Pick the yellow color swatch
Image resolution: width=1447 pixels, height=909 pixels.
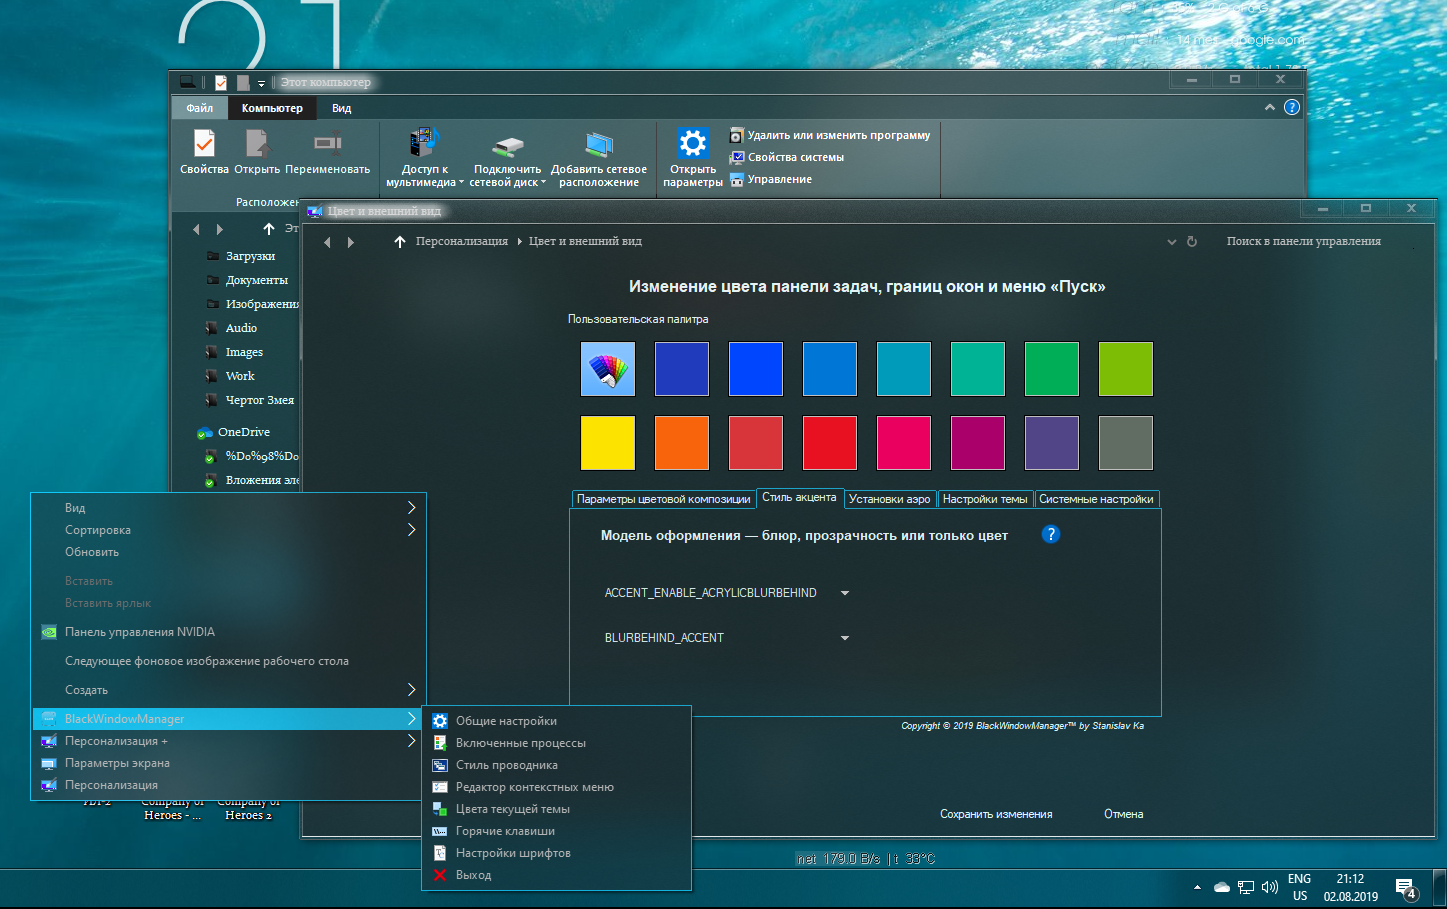[607, 443]
